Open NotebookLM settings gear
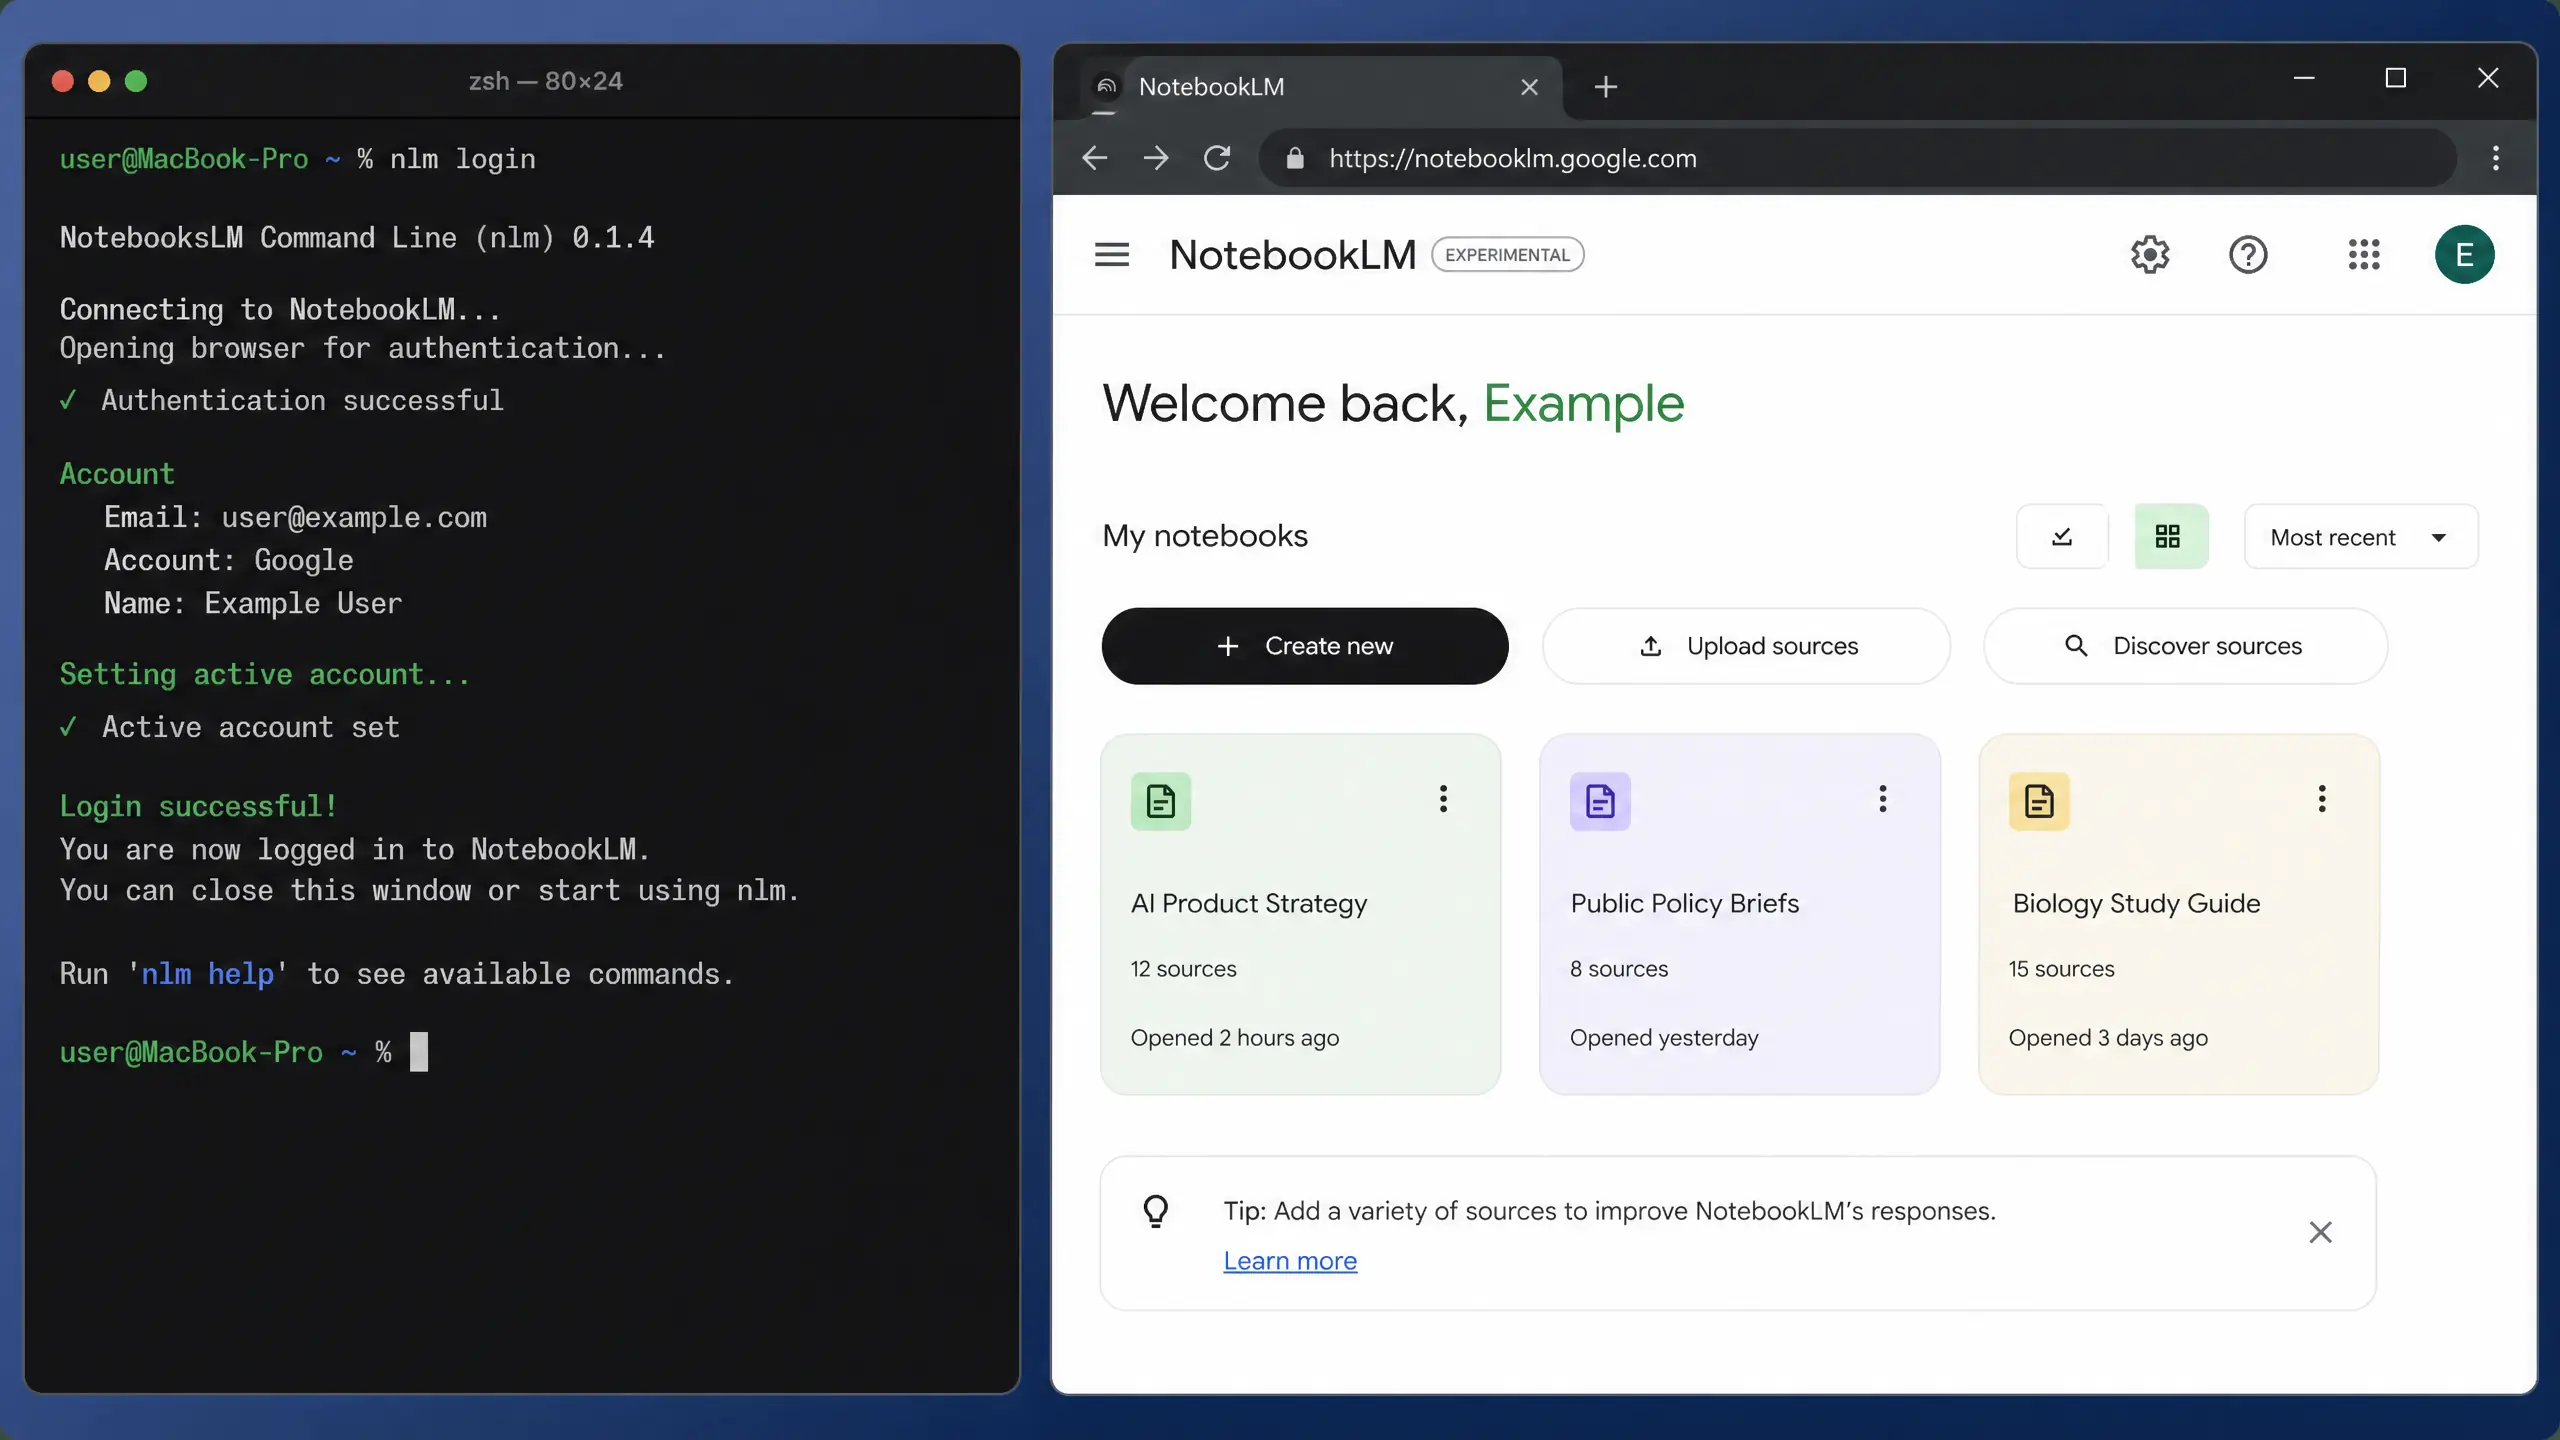The width and height of the screenshot is (2560, 1440). tap(2149, 255)
